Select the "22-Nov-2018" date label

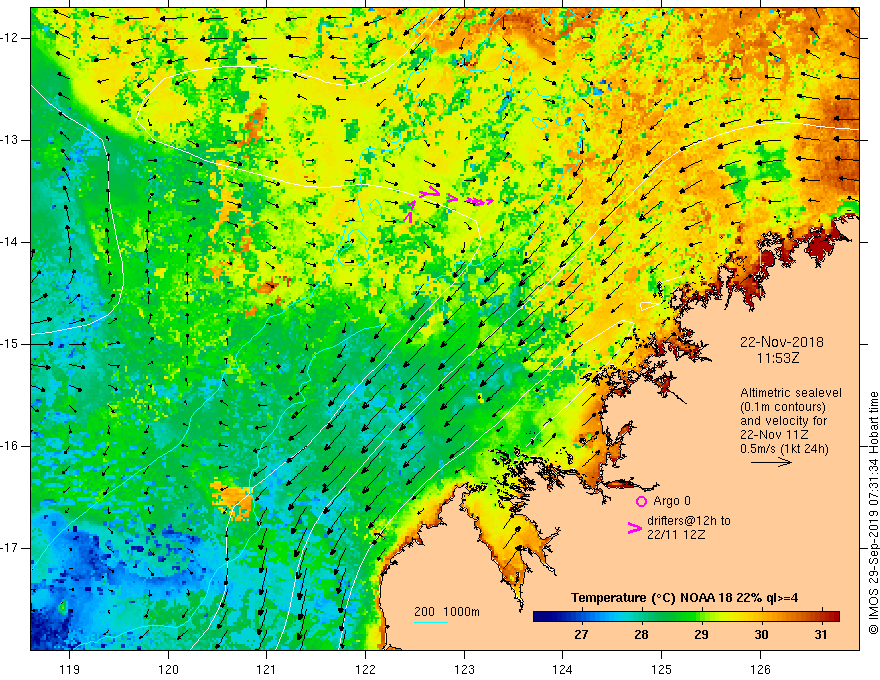click(x=781, y=342)
